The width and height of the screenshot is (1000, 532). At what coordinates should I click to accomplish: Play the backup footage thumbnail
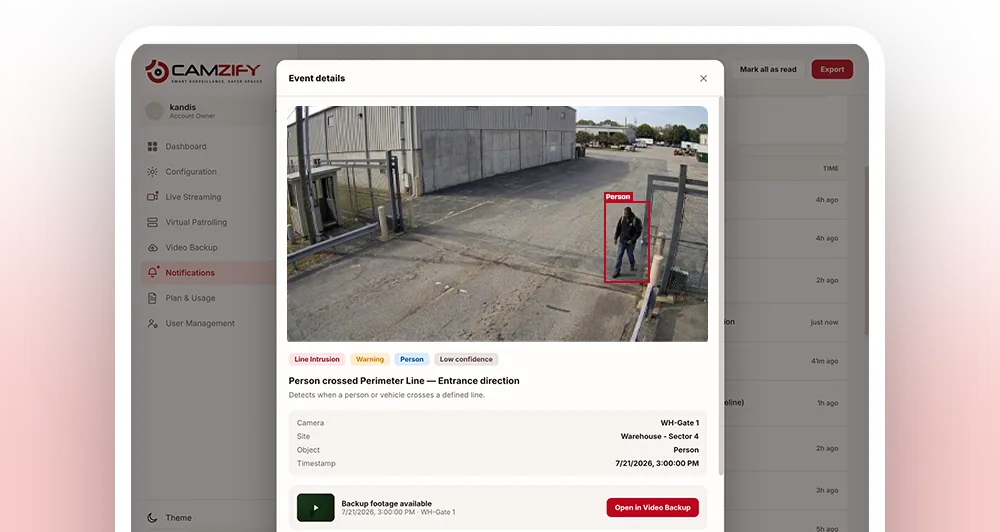[x=316, y=508]
